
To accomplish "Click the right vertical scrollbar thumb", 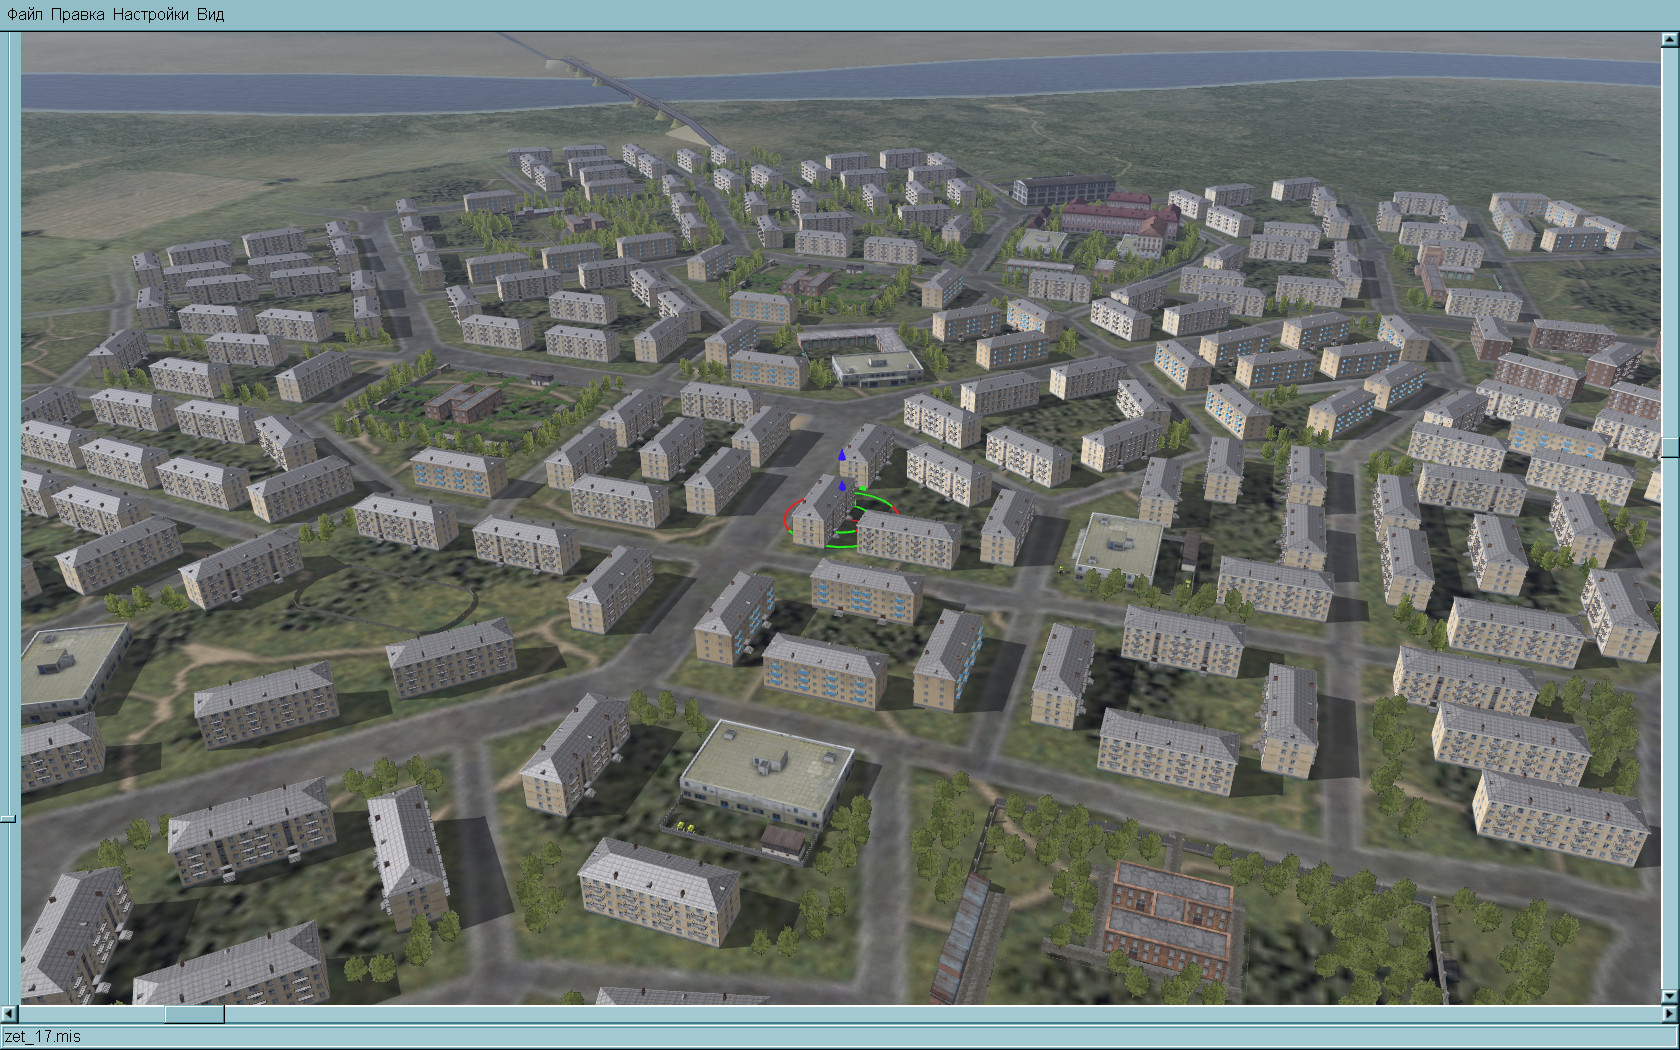I will point(1669,447).
